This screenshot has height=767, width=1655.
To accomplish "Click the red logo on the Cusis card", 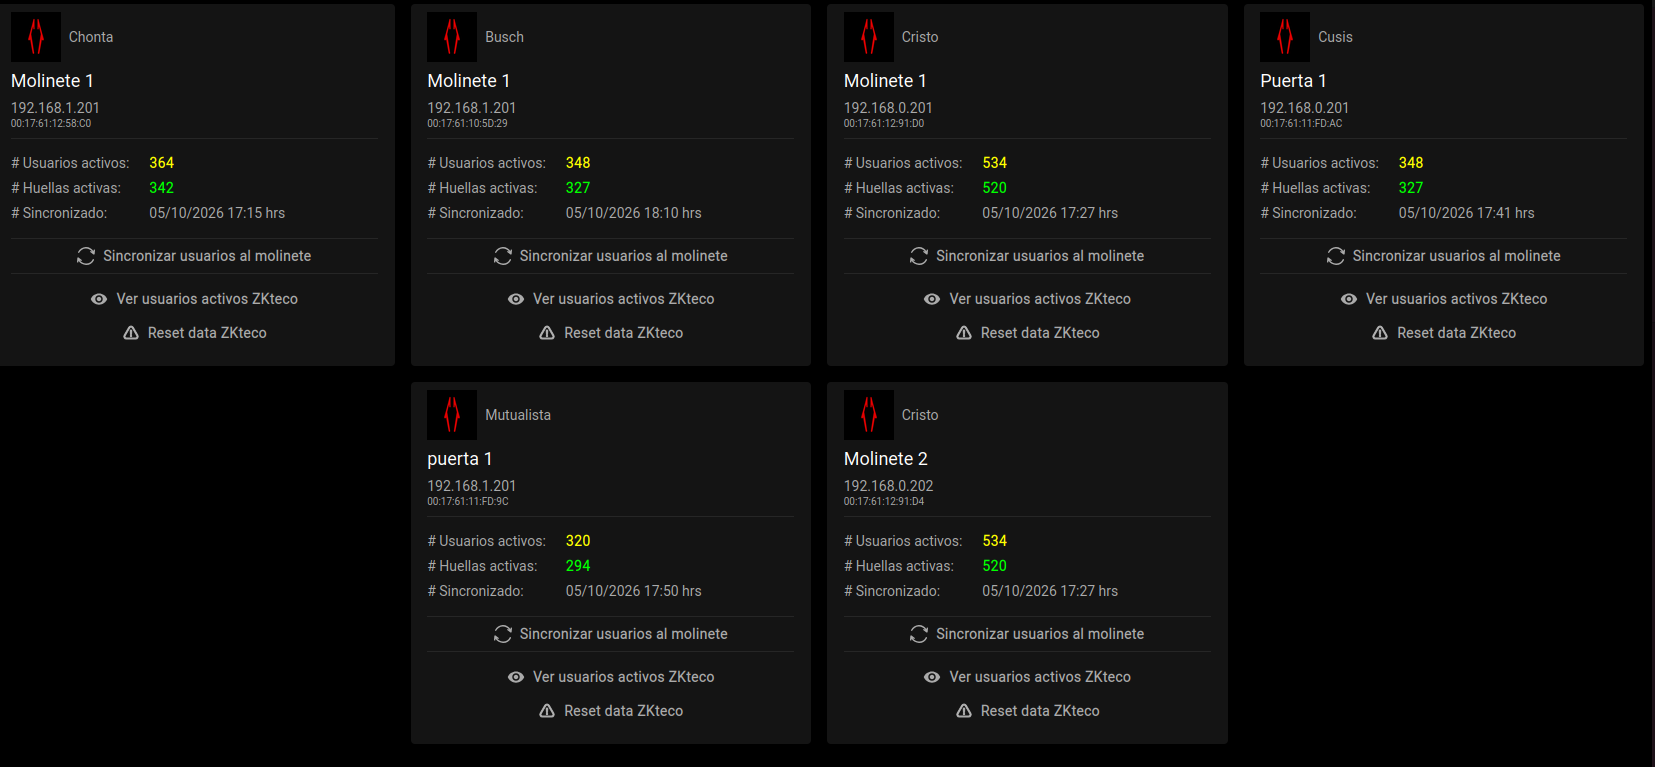I will [1285, 37].
